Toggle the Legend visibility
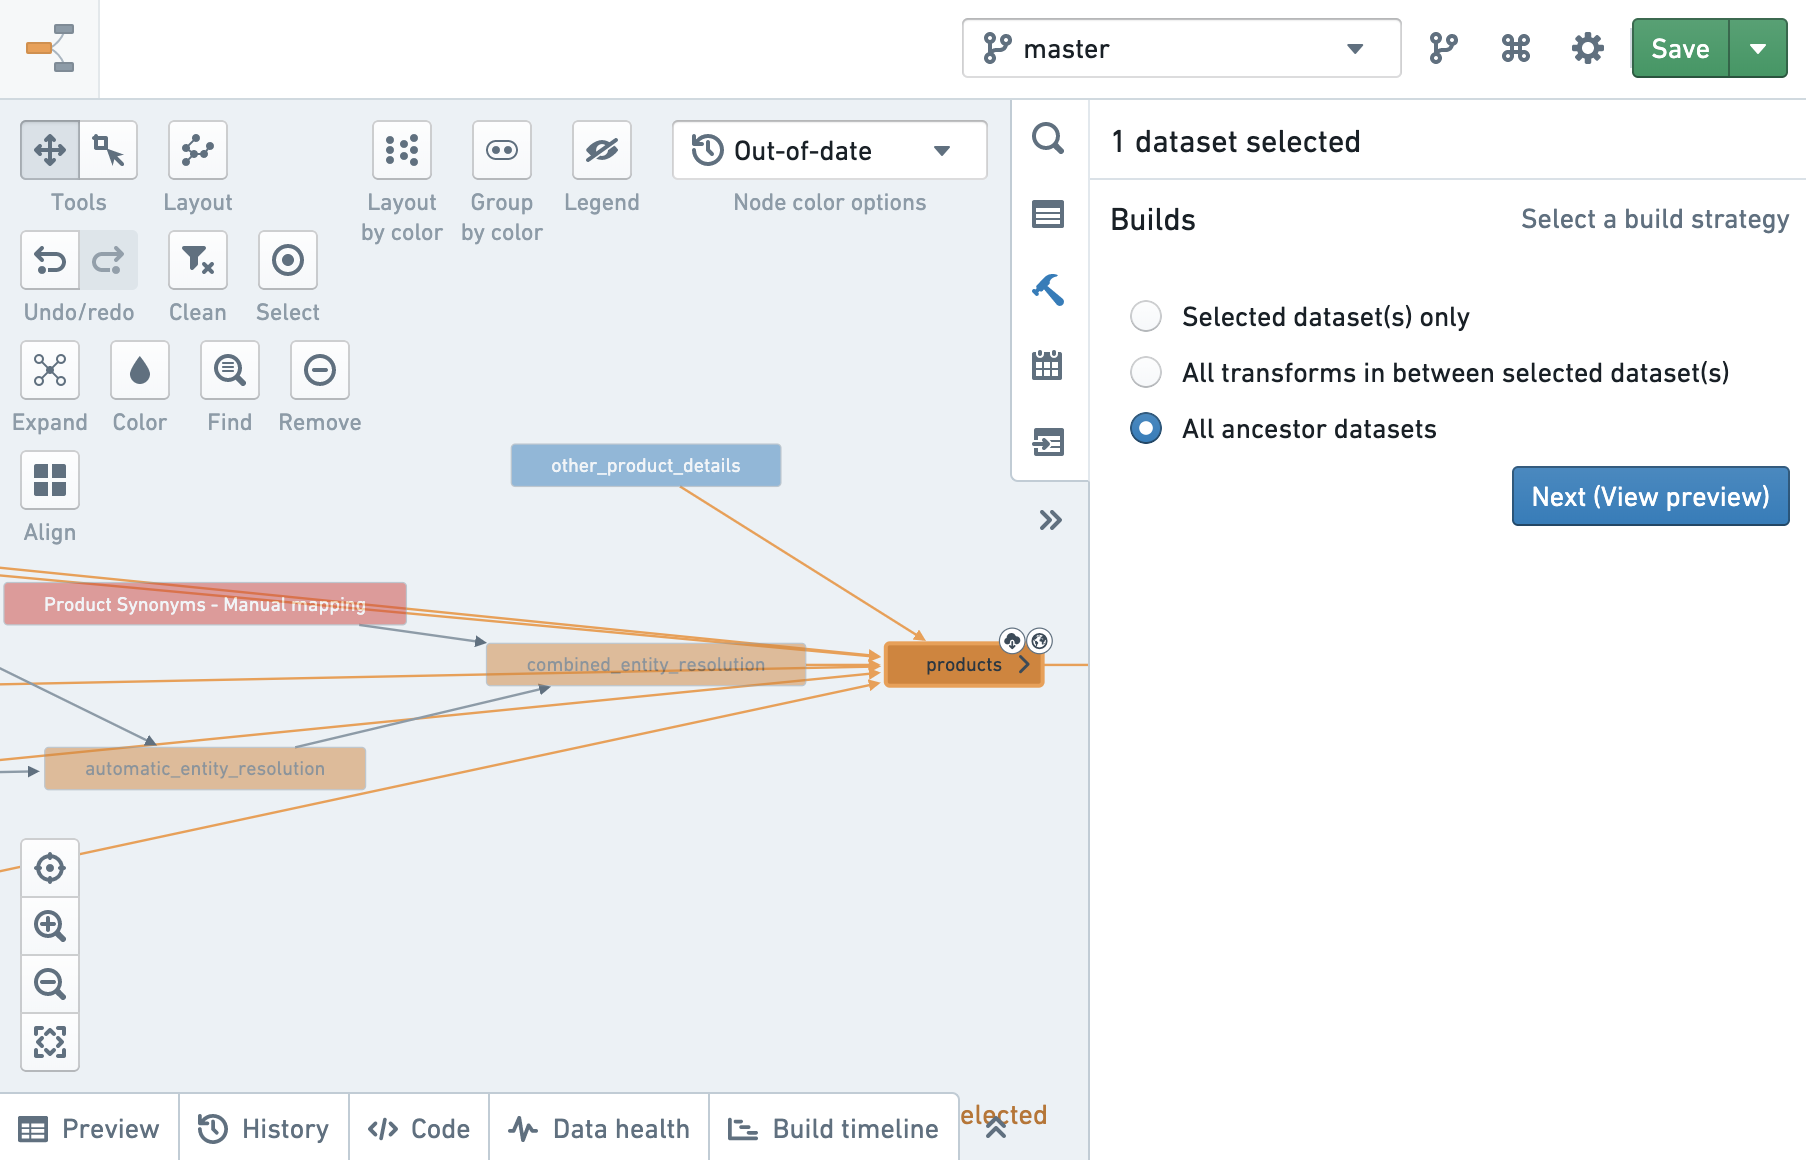 [602, 150]
